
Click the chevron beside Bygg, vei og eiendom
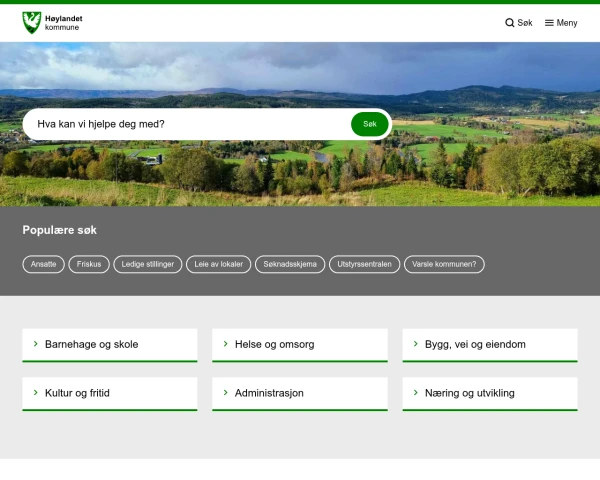coord(416,344)
